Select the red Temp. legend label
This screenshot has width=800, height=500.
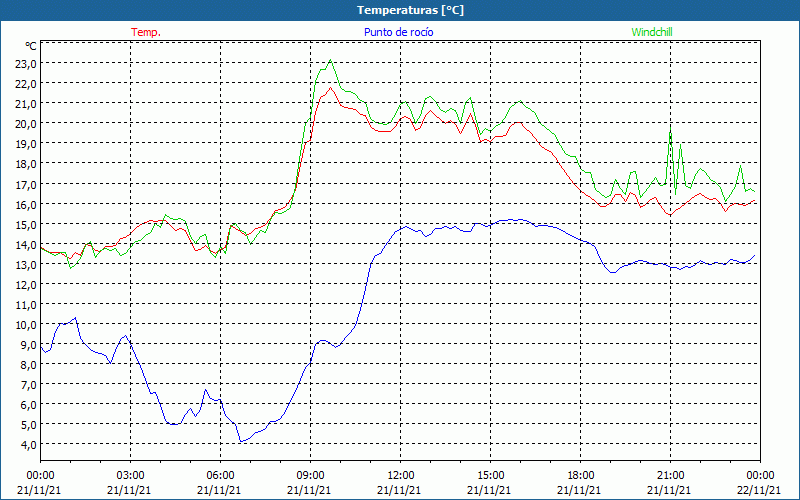[x=146, y=32]
